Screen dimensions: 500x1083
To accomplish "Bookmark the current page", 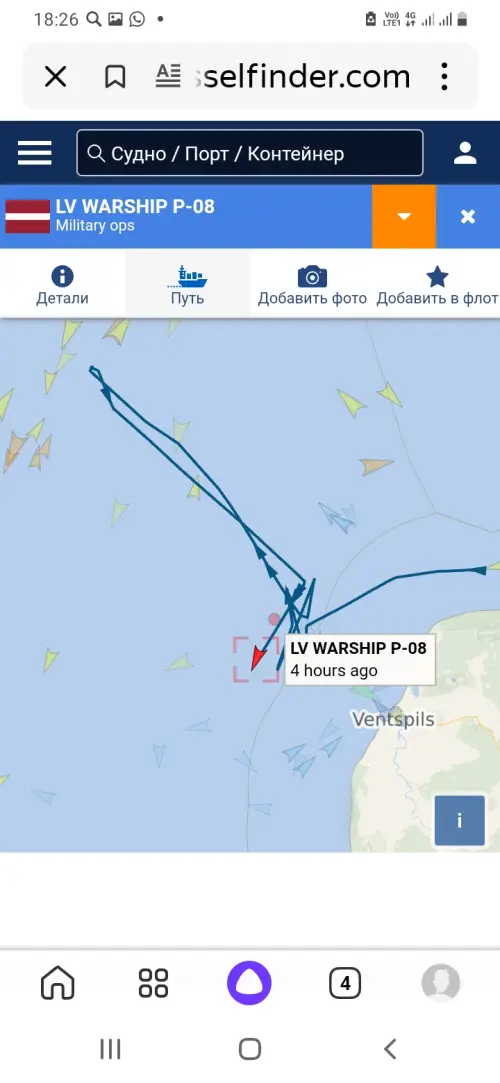I will coord(115,77).
